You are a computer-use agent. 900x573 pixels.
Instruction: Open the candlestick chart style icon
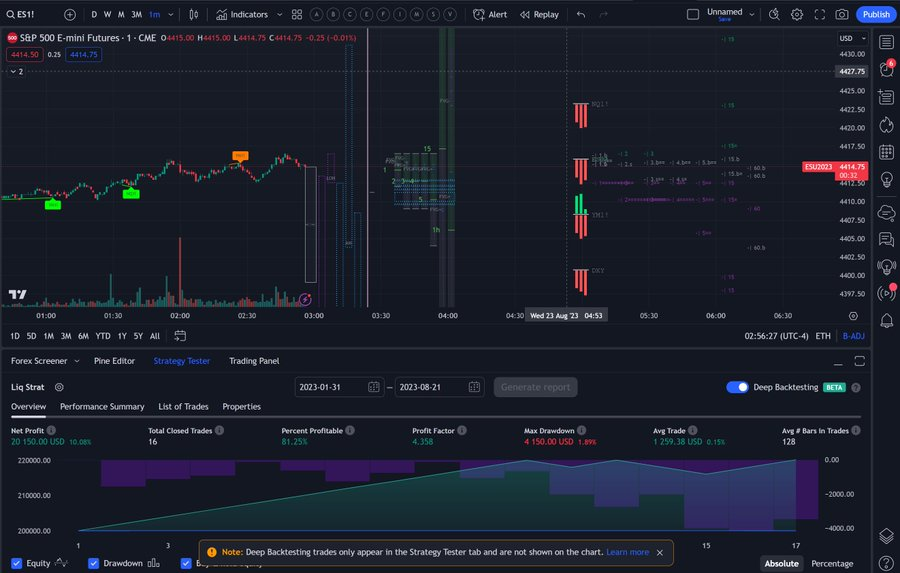(194, 14)
